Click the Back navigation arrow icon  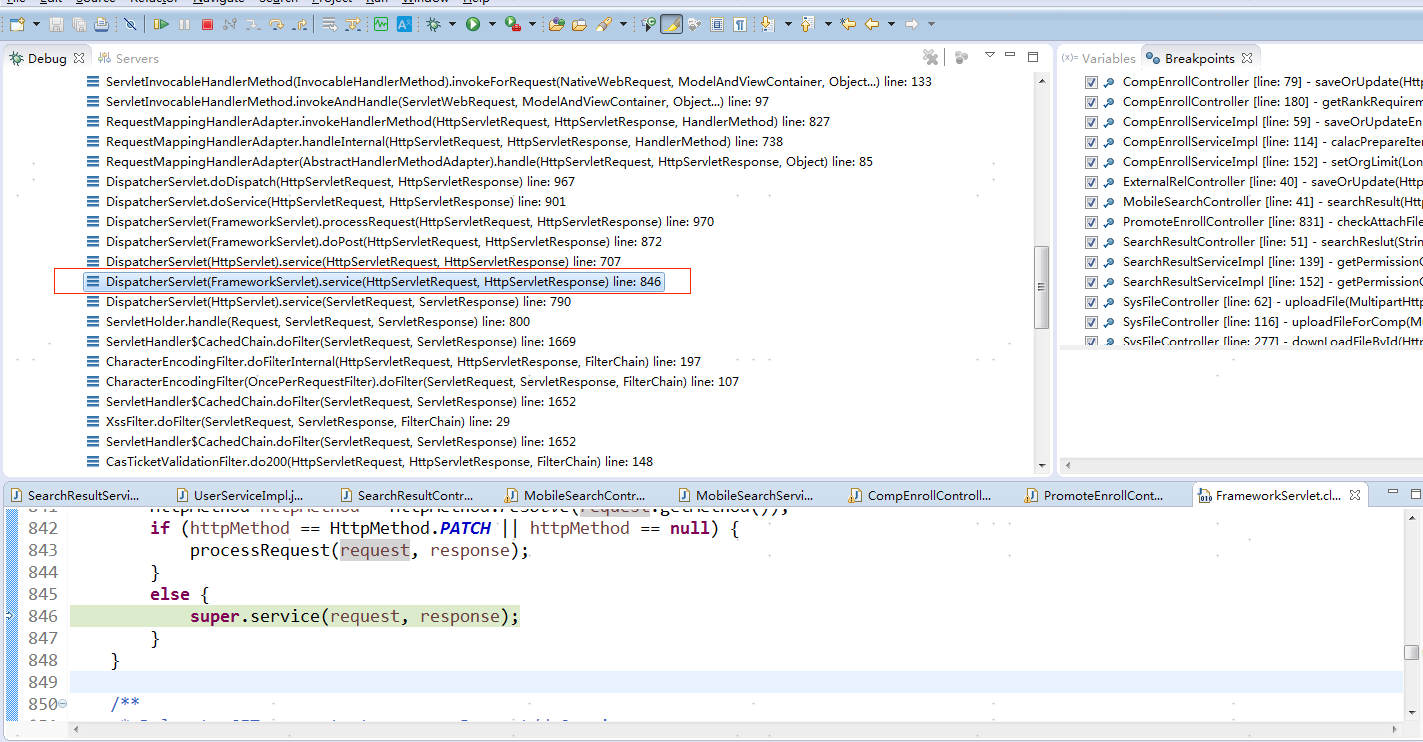tap(871, 24)
